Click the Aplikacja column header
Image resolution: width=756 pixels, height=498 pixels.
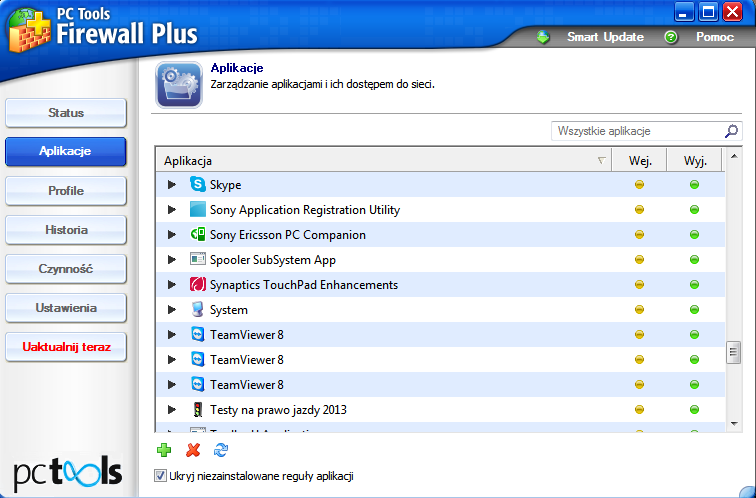(384, 161)
